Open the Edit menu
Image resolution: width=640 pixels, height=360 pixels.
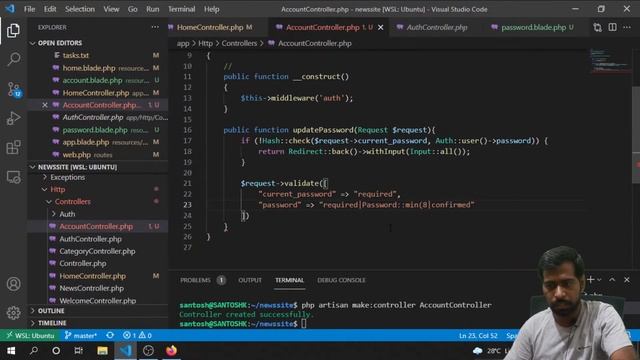[50, 9]
